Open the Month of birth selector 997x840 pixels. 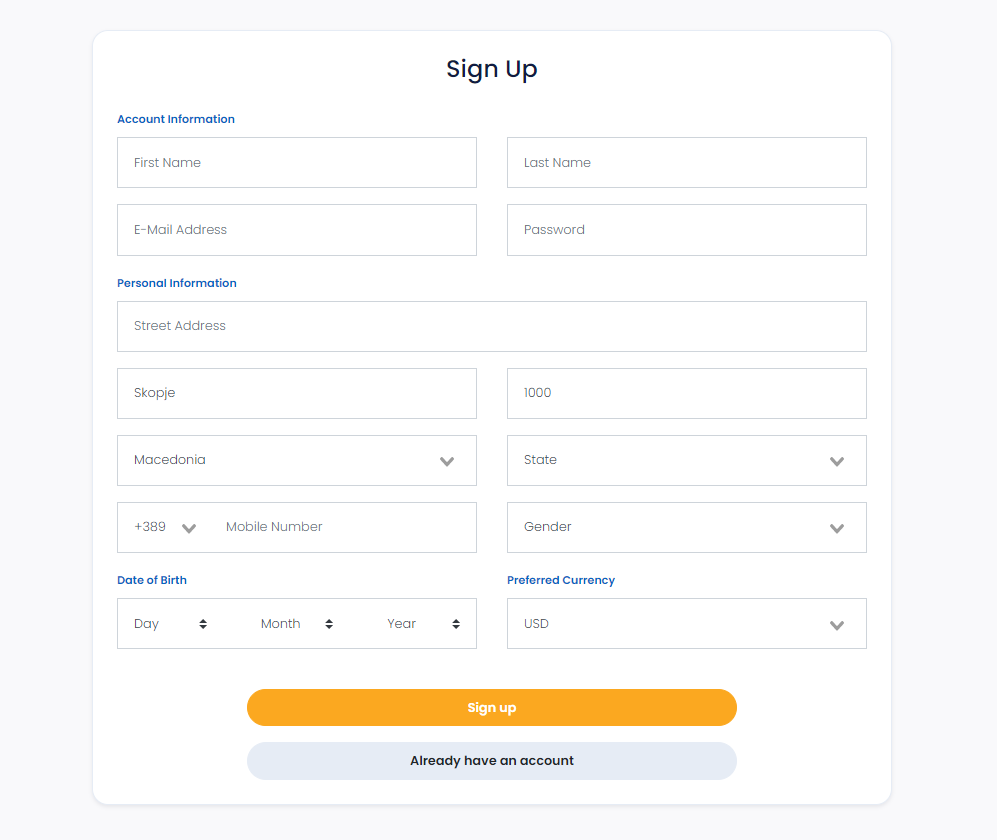(x=297, y=624)
